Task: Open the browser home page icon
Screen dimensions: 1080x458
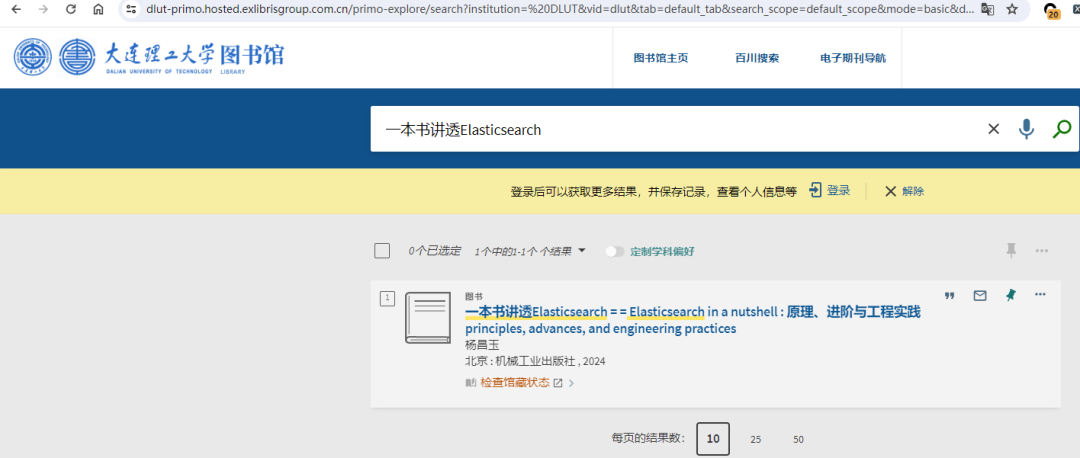Action: click(x=98, y=10)
